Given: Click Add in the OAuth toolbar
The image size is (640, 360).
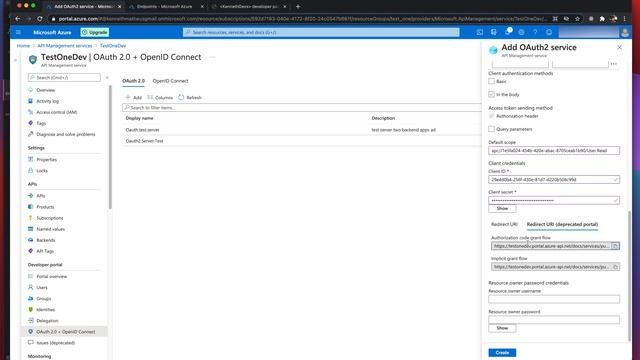Looking at the screenshot, I should coord(133,98).
